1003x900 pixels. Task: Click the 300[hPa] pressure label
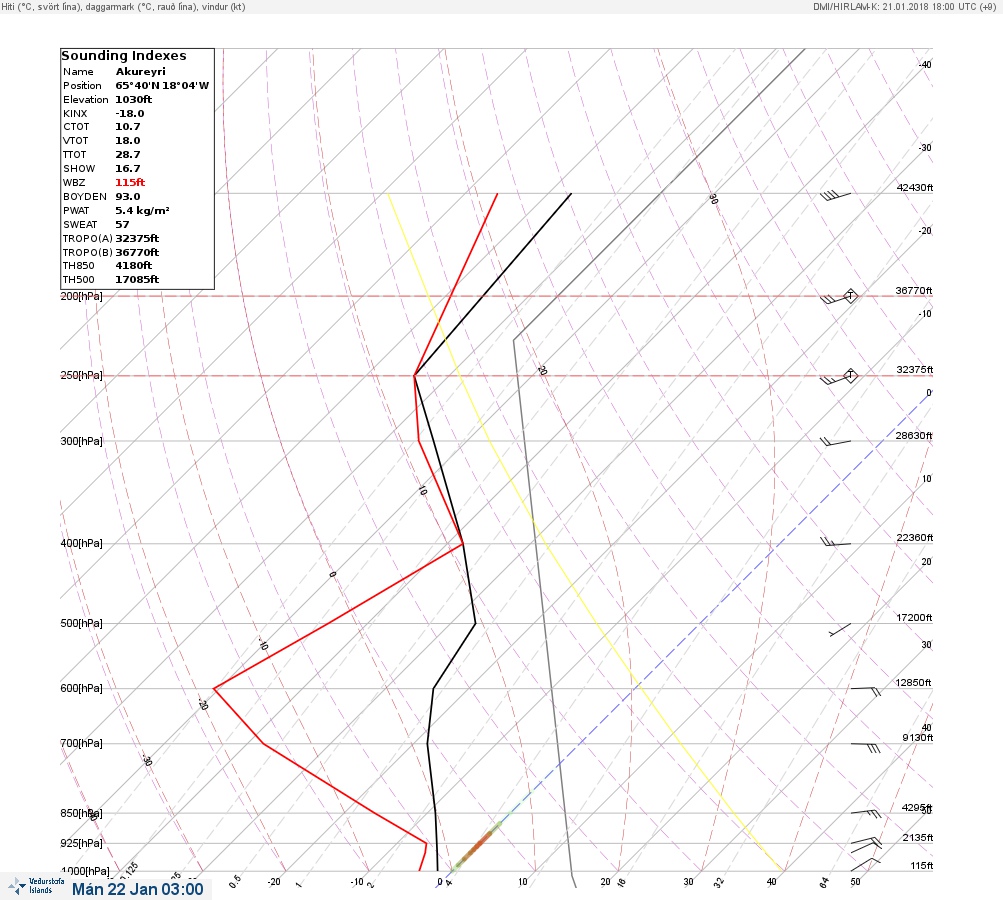pos(81,441)
